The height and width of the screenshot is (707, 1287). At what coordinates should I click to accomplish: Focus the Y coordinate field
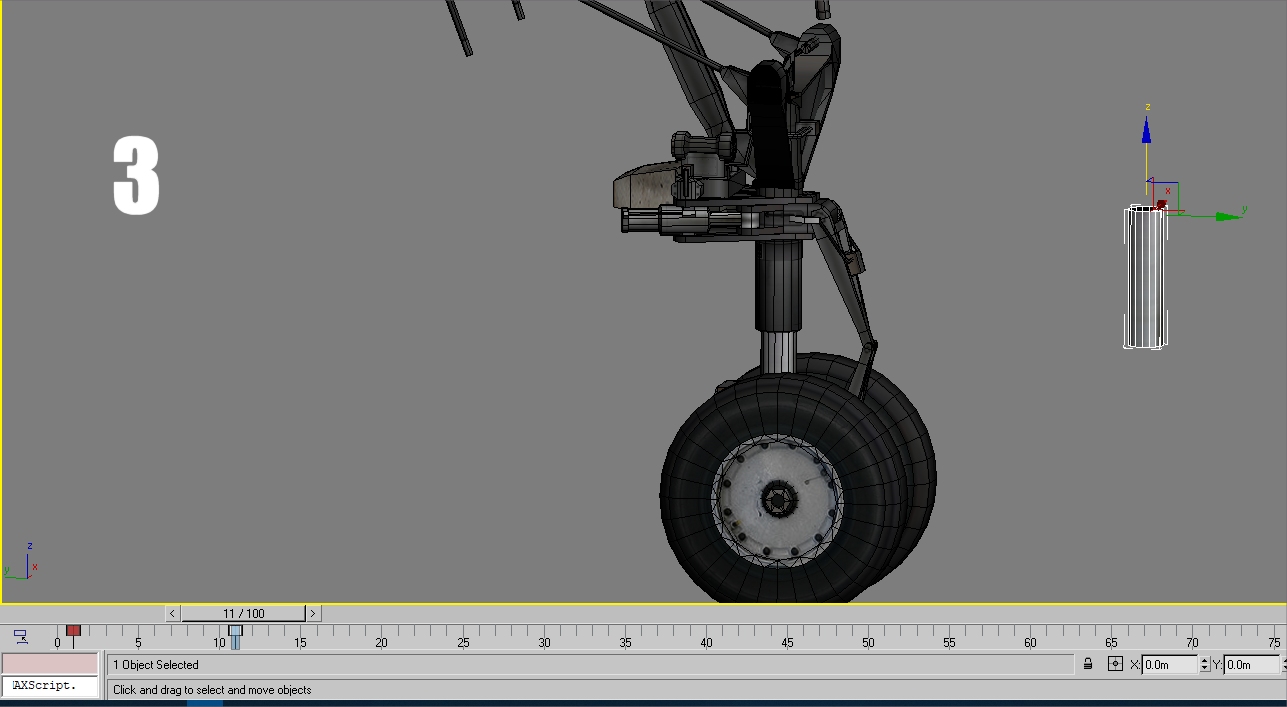click(x=1252, y=664)
